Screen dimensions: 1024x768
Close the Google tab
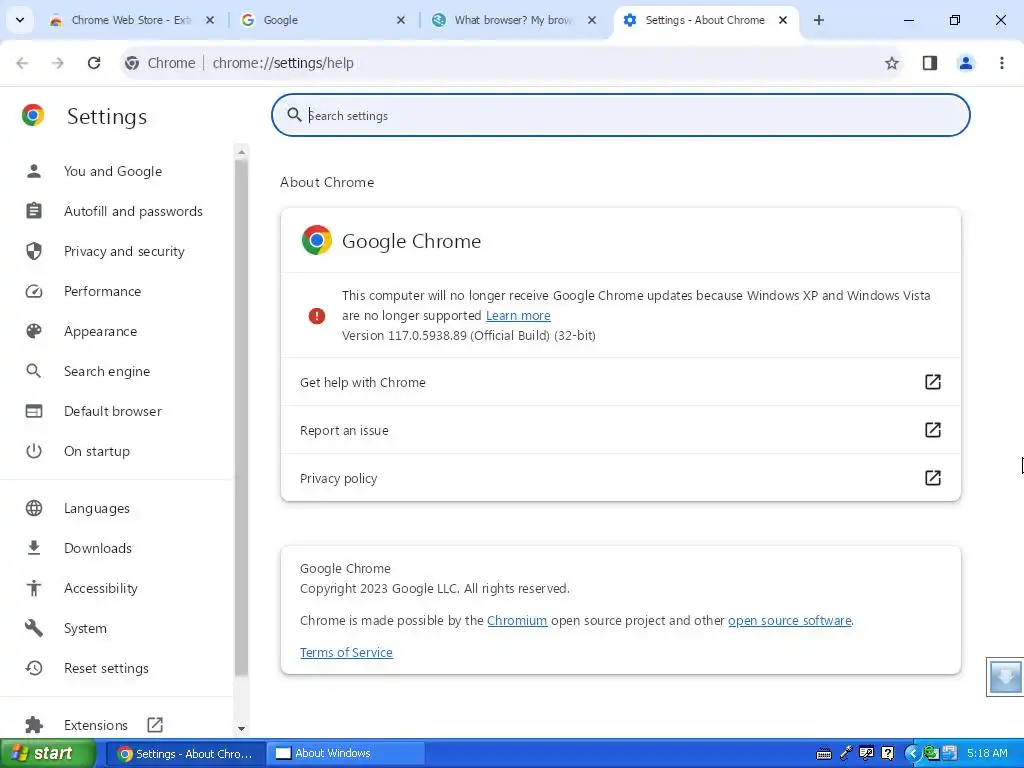401,20
